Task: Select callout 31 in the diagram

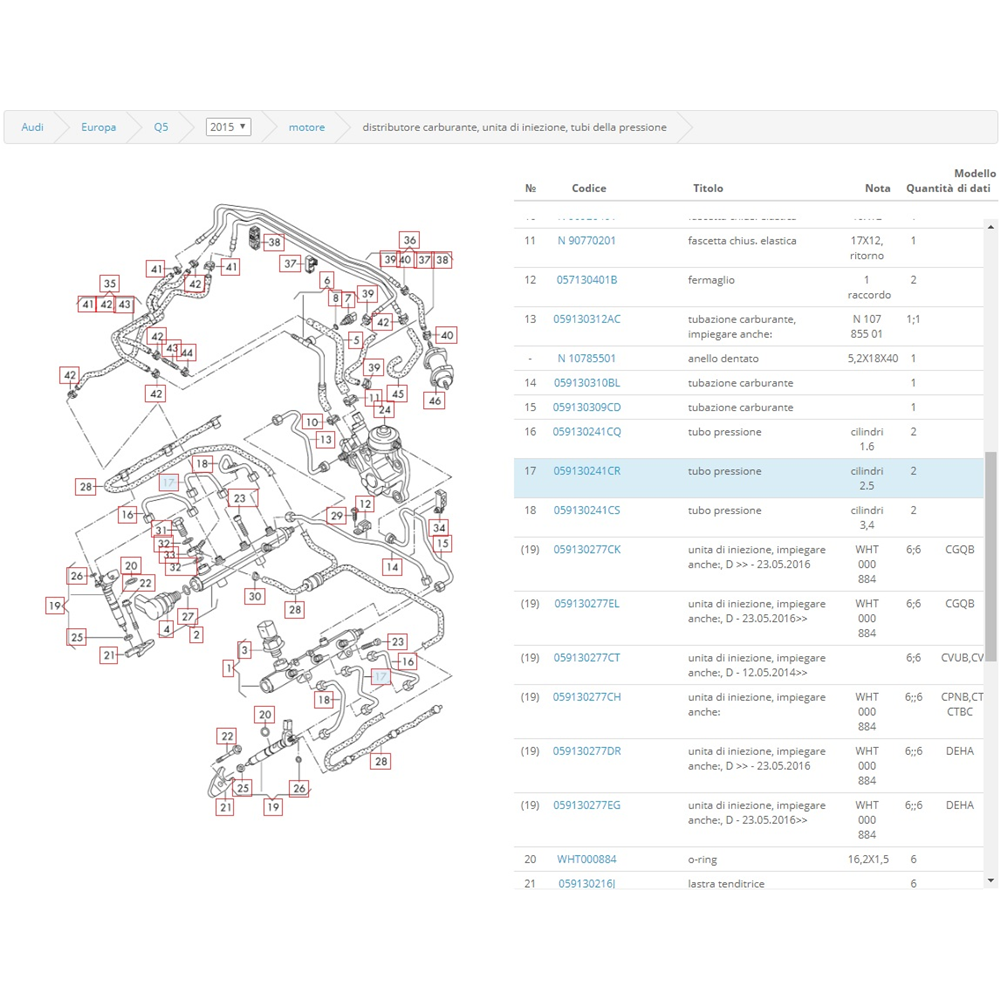Action: (x=161, y=529)
